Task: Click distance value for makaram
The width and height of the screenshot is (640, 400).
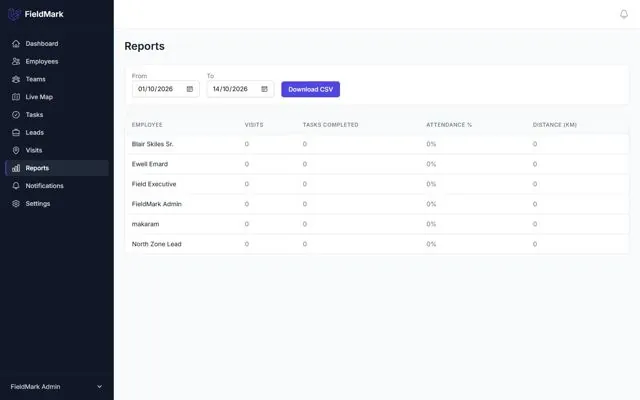Action: point(535,224)
